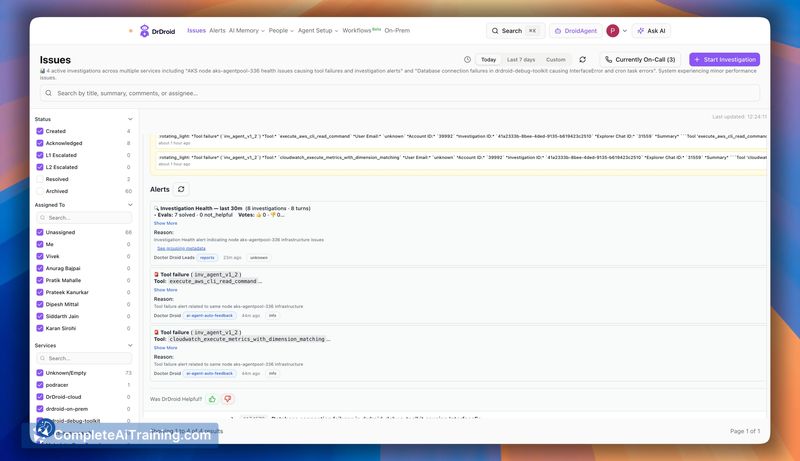Toggle the Anurag Bajpai checkbox
The width and height of the screenshot is (800, 461).
40,268
